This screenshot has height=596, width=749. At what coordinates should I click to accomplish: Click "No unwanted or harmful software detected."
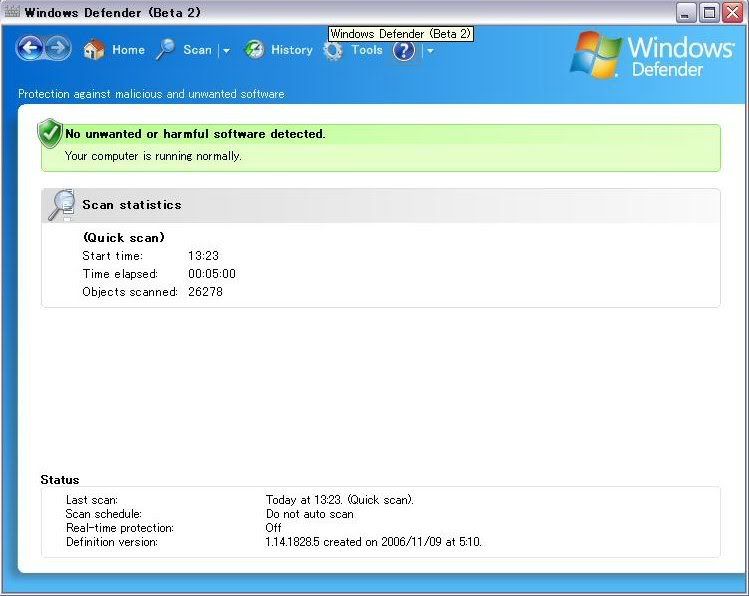195,134
